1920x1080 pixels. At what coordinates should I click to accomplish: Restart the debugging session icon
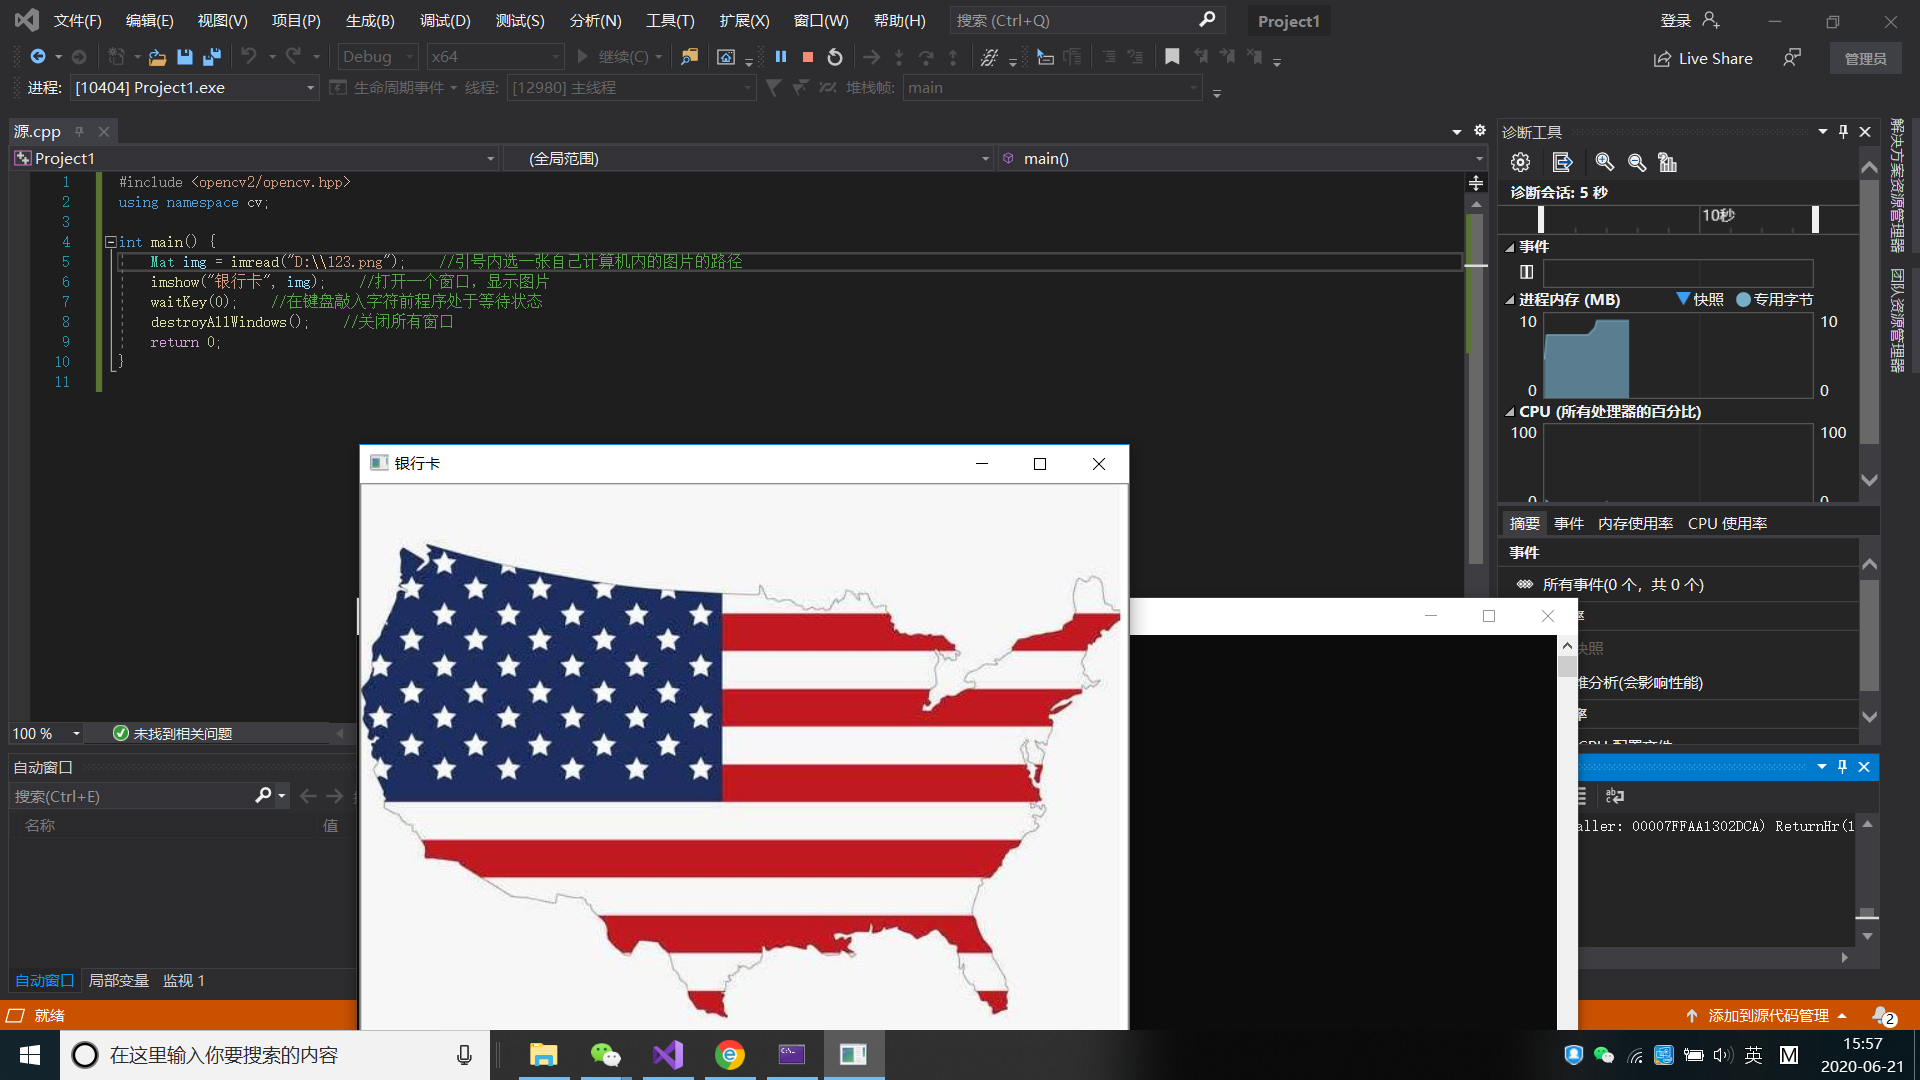pos(835,57)
